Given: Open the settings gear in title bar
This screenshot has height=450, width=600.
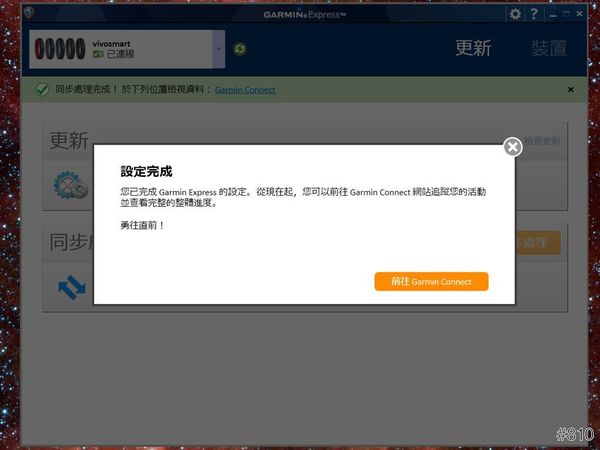Looking at the screenshot, I should point(515,14).
